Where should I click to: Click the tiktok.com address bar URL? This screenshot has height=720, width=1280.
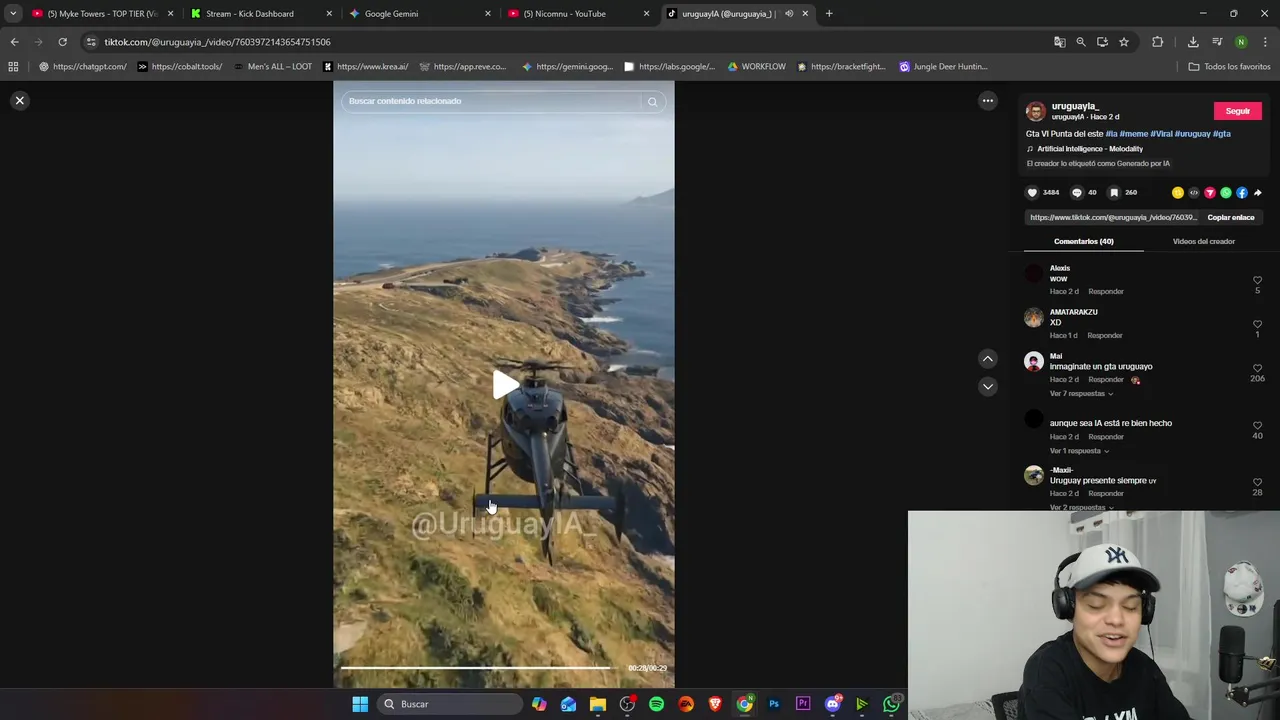(218, 42)
